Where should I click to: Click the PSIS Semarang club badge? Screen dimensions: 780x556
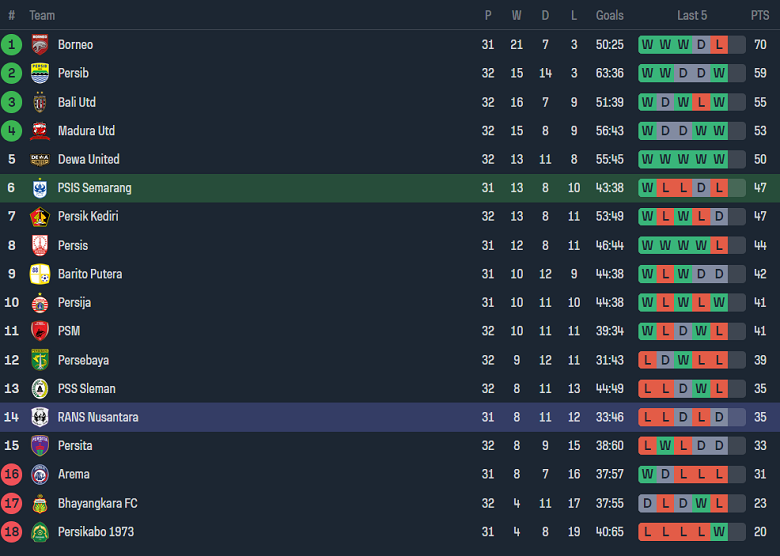40,188
